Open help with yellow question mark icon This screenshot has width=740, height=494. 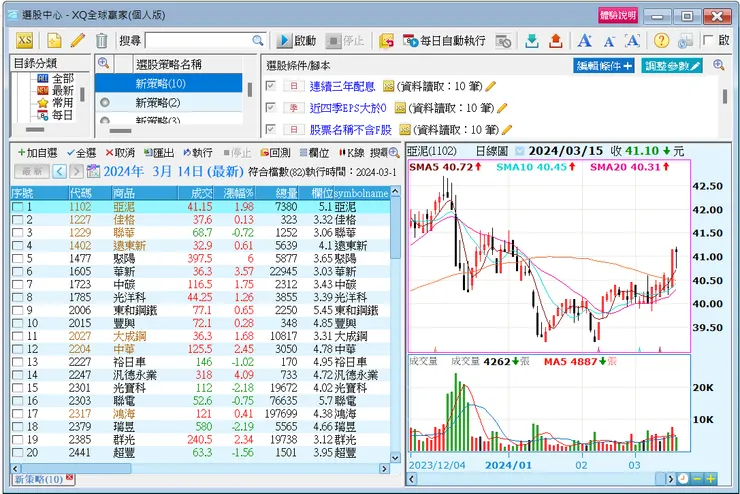click(x=661, y=41)
